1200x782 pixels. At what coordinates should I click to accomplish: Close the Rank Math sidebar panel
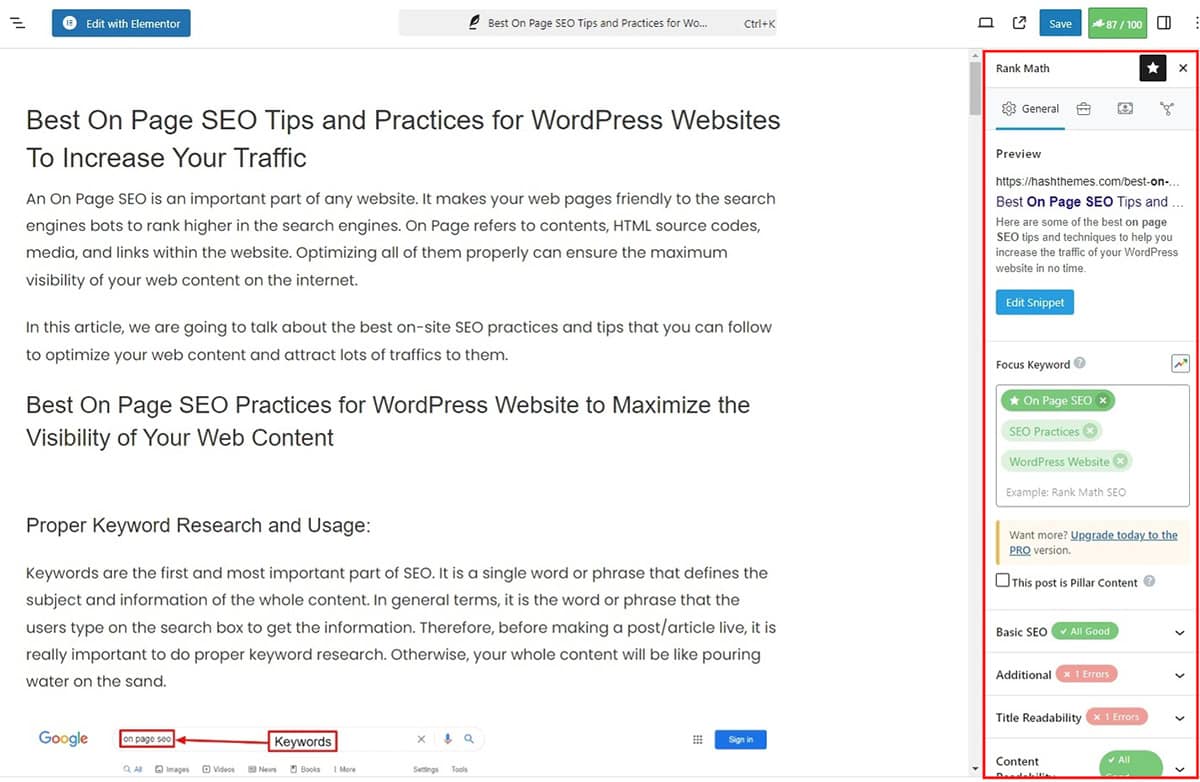click(1183, 68)
